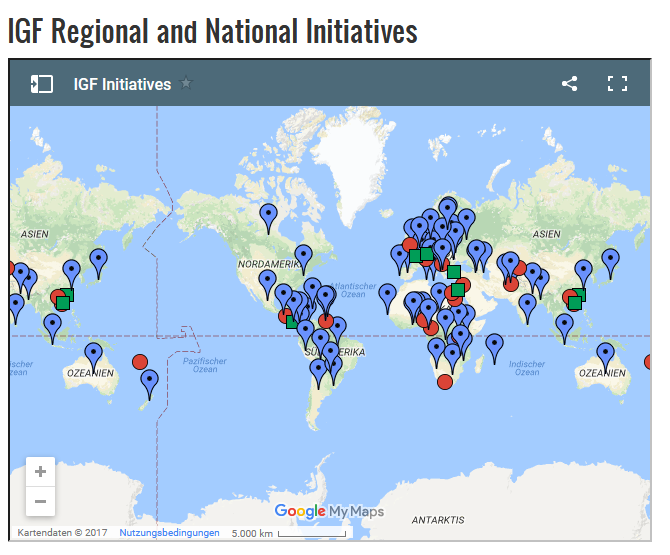Click the 5,000 km scale bar
This screenshot has width=670, height=555.
coord(288,533)
